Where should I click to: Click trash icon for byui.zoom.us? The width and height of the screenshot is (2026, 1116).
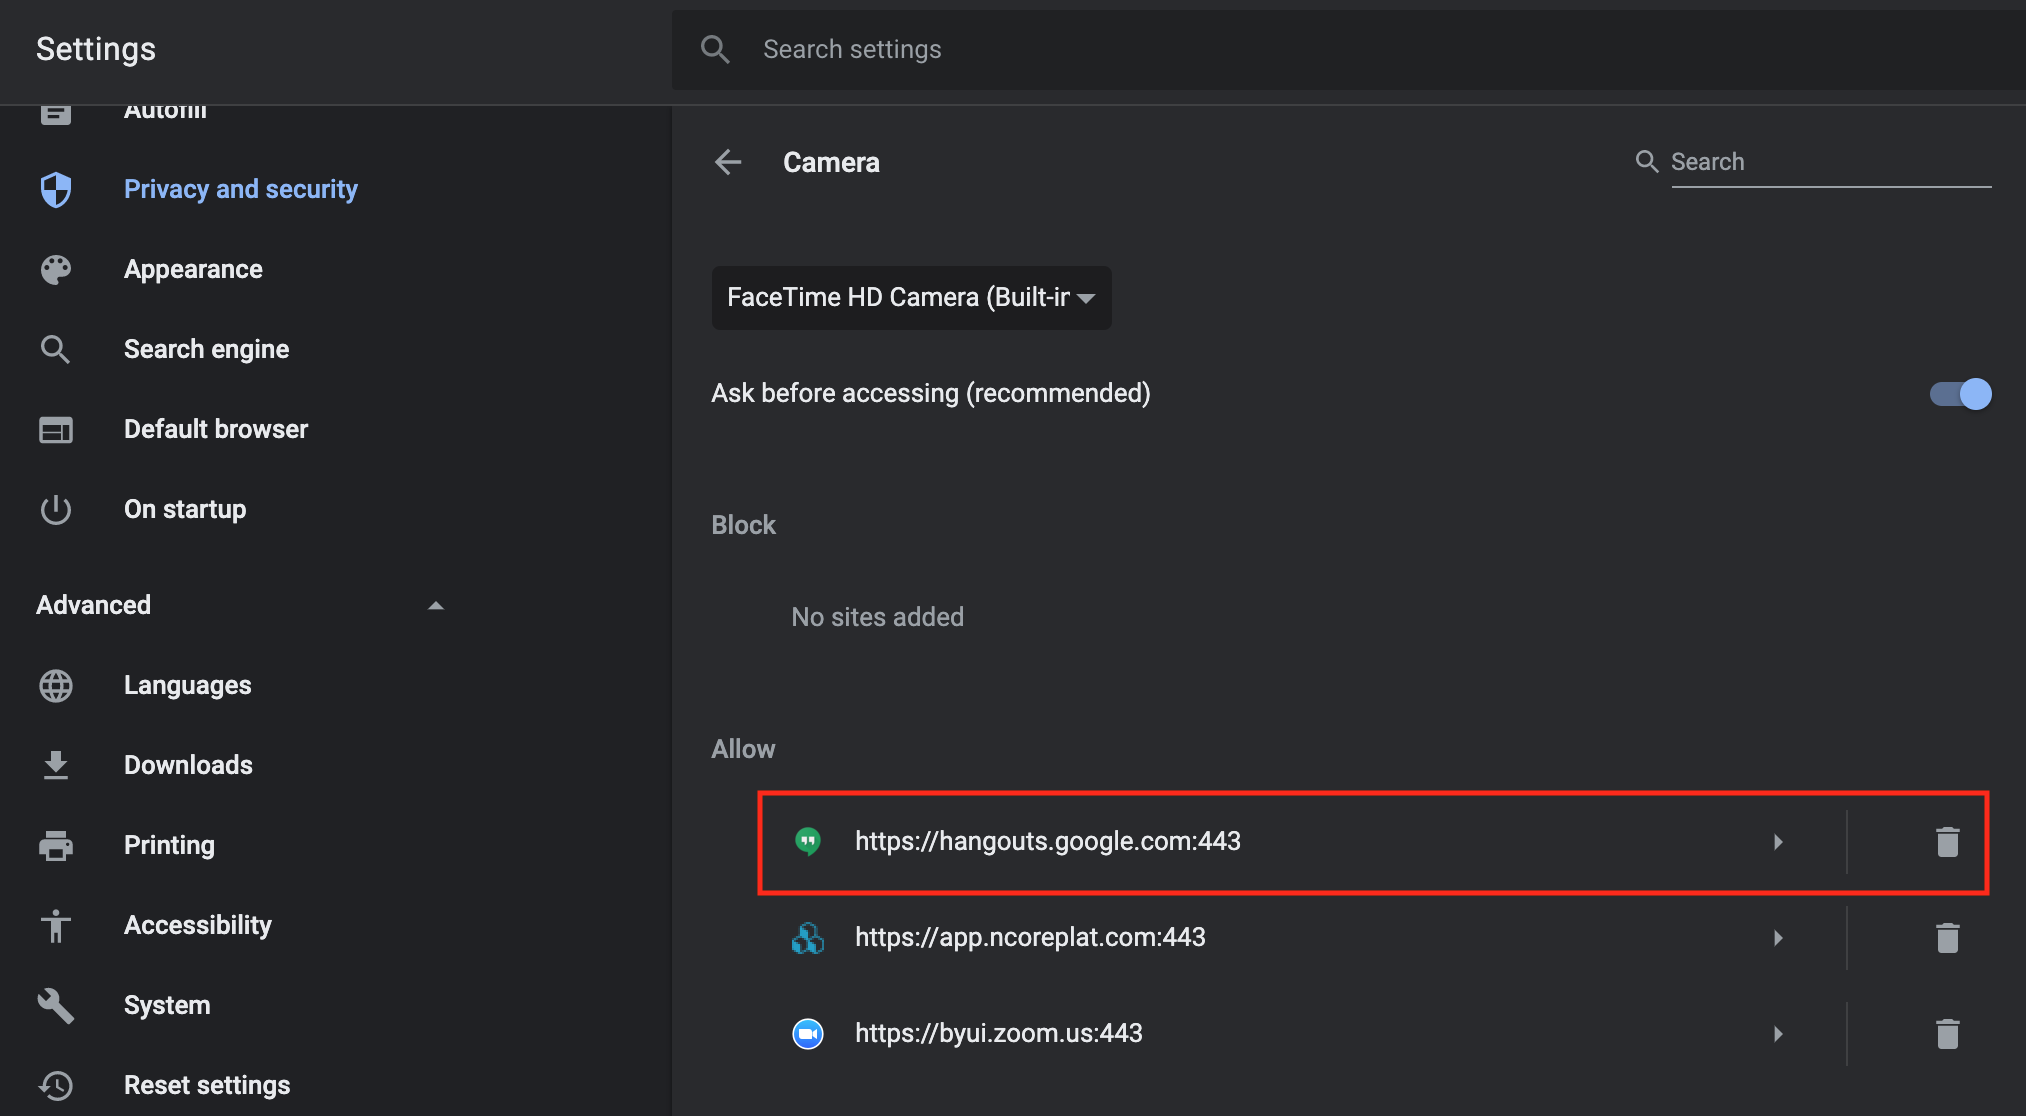tap(1947, 1034)
